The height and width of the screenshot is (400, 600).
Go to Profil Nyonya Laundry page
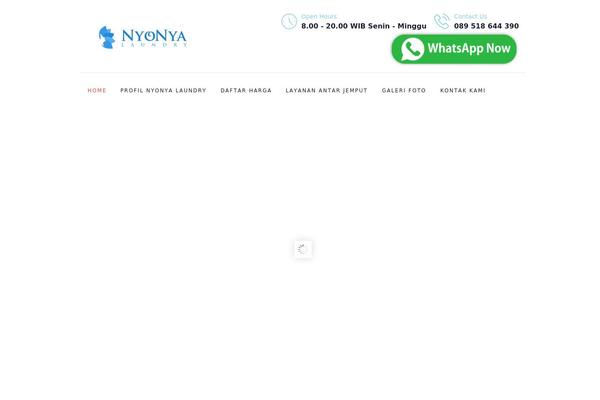pos(163,91)
